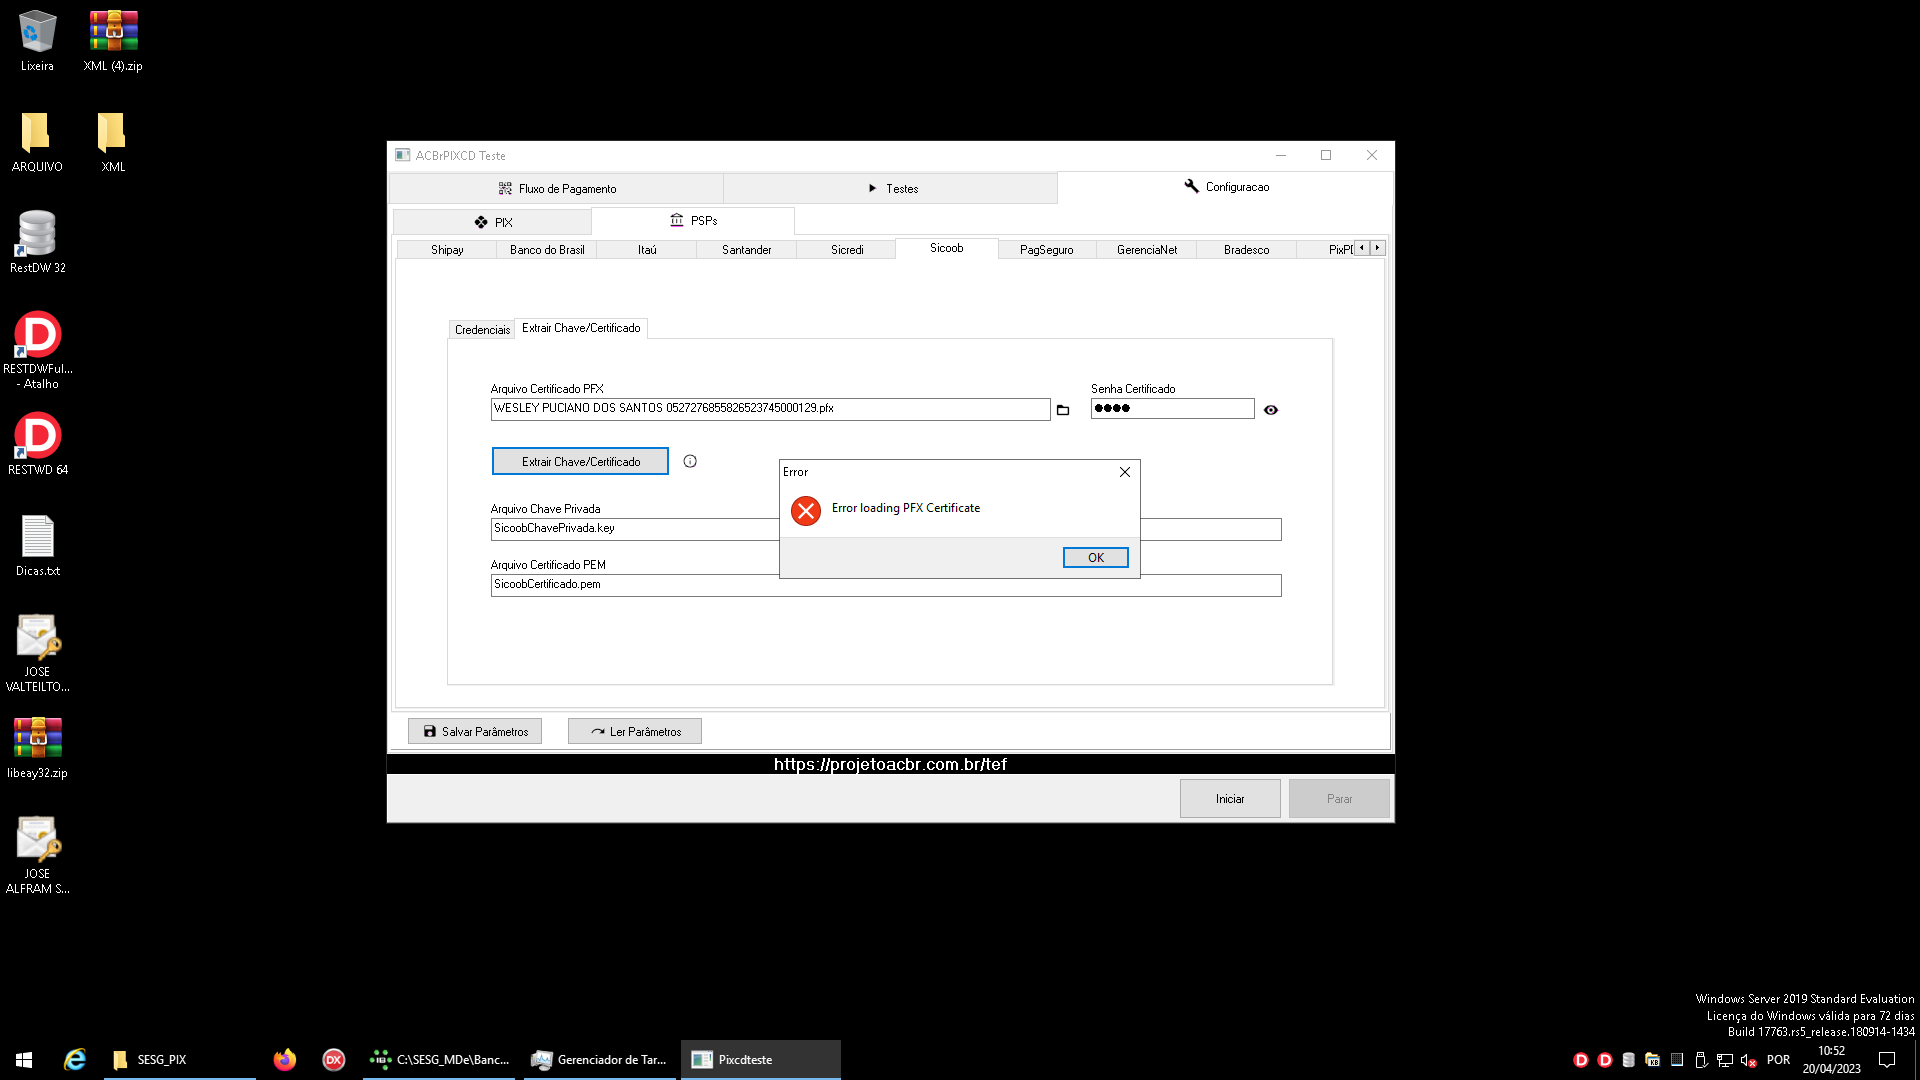Click the info icon beside Extrair button
The height and width of the screenshot is (1080, 1920).
click(690, 461)
